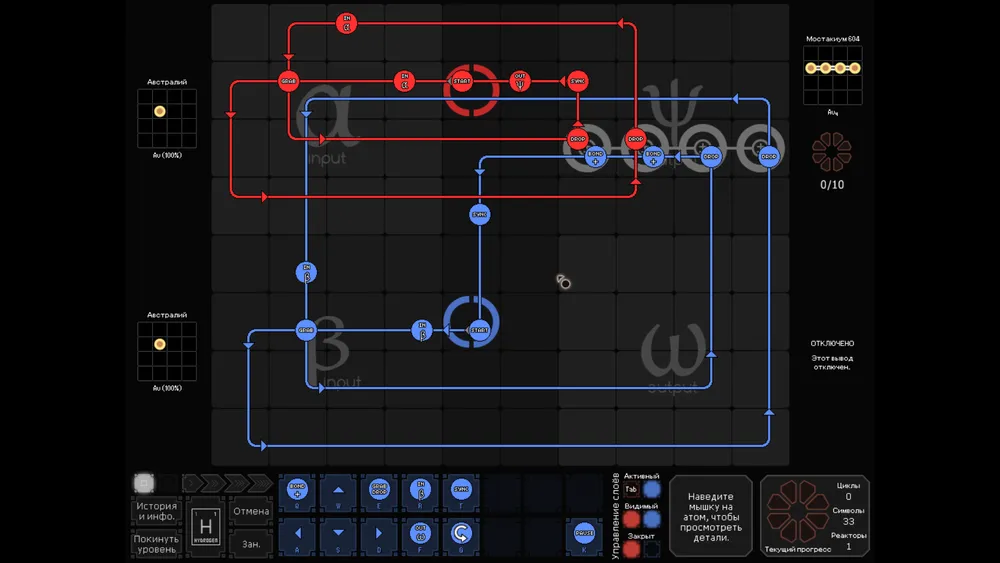Screen dimensions: 1000x563
Task: Click blue DROP node next to BOND+
Action: point(711,156)
